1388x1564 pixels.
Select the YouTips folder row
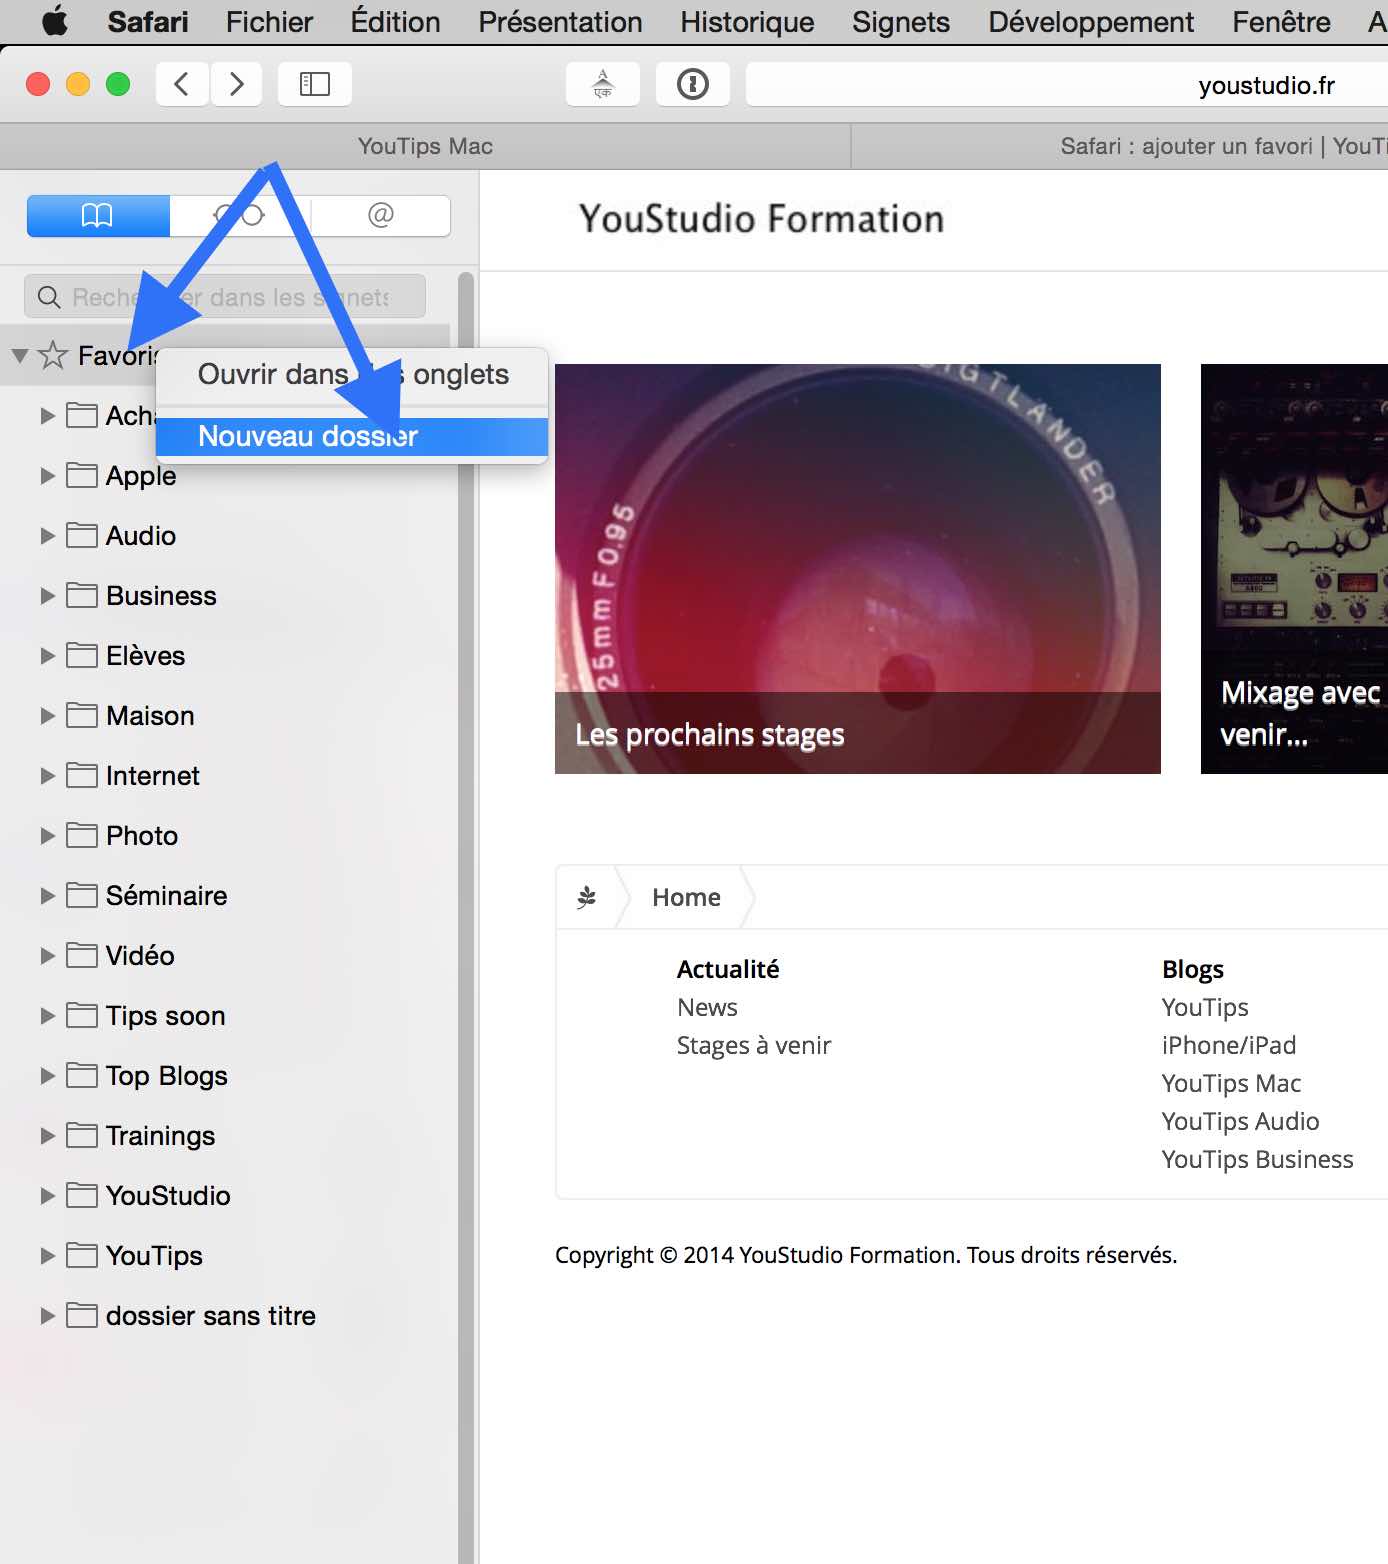coord(225,1255)
